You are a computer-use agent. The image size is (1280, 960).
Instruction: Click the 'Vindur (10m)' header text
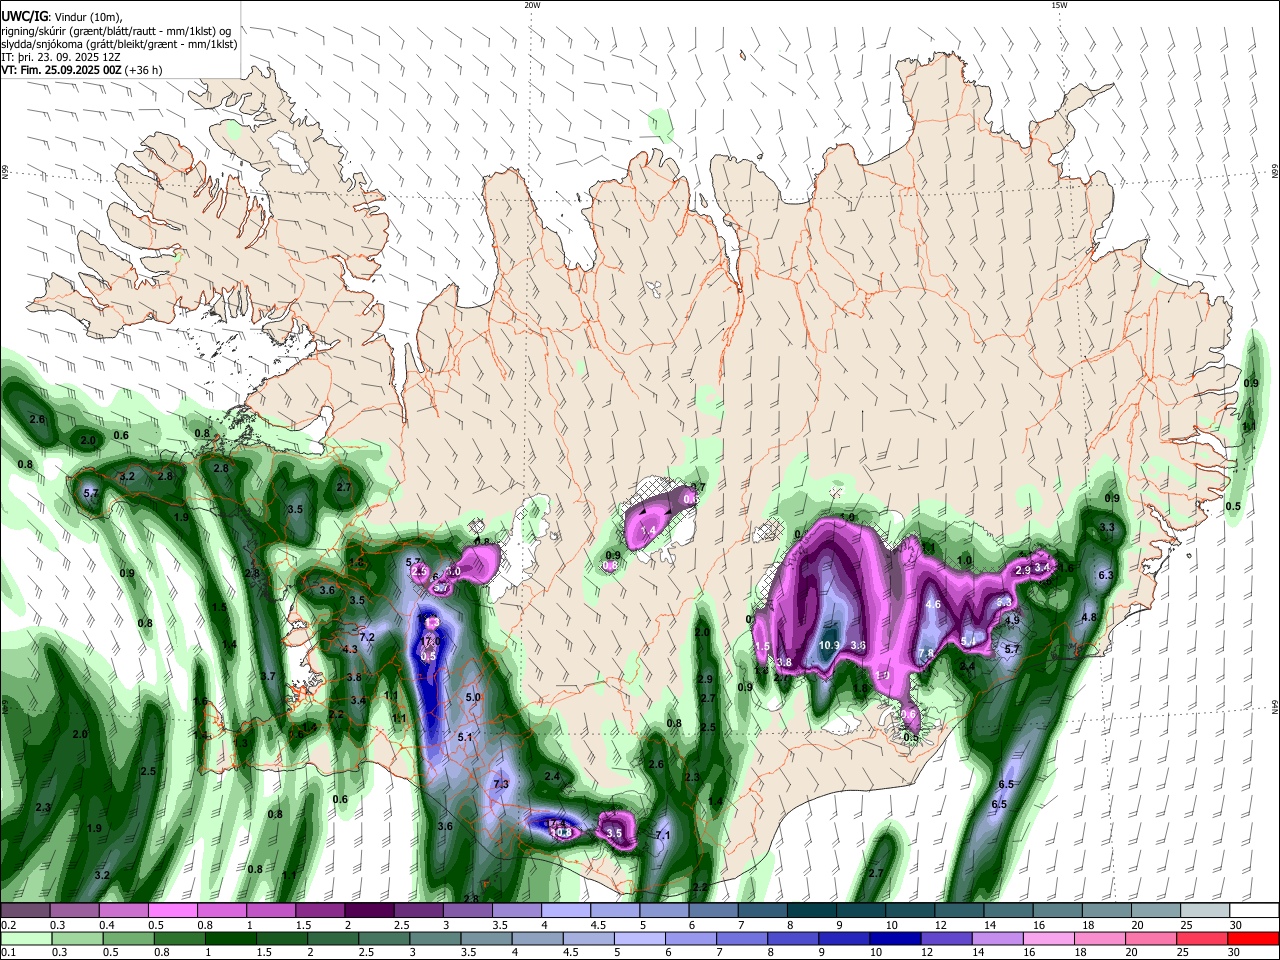[x=87, y=16]
